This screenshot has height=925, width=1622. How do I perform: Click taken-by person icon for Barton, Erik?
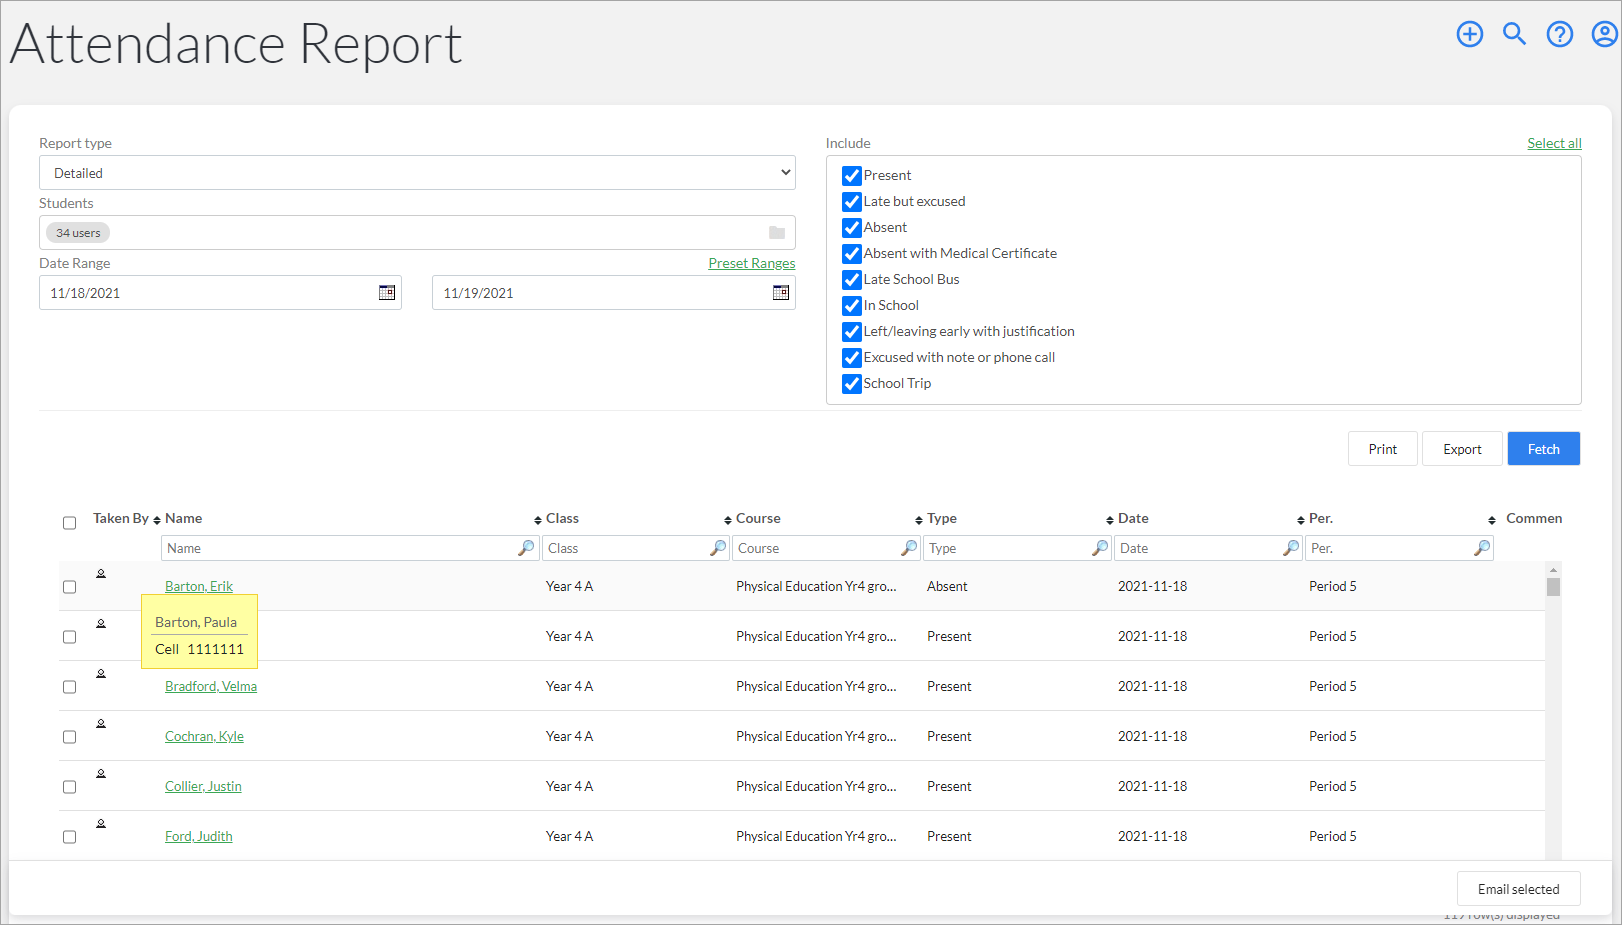pos(101,574)
